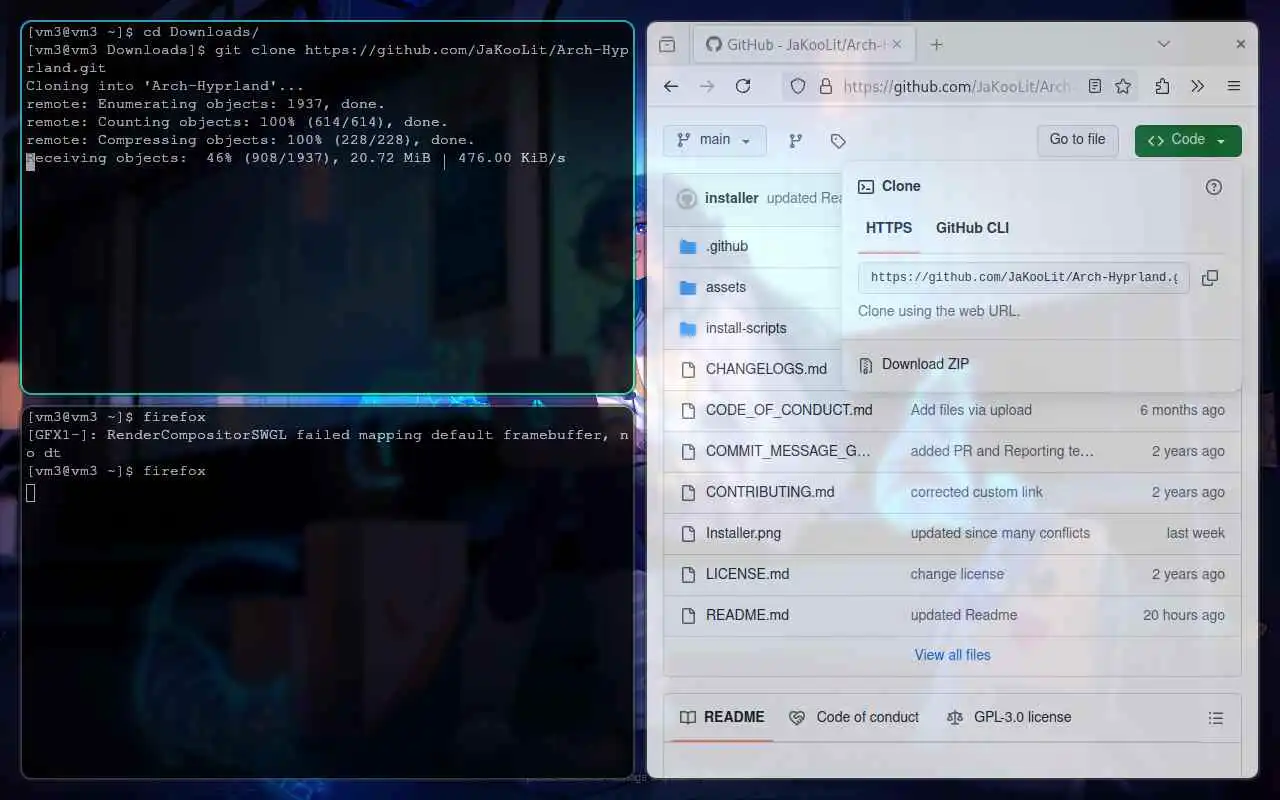Open 'change license' commit message
Viewport: 1280px width, 800px height.
(957, 574)
